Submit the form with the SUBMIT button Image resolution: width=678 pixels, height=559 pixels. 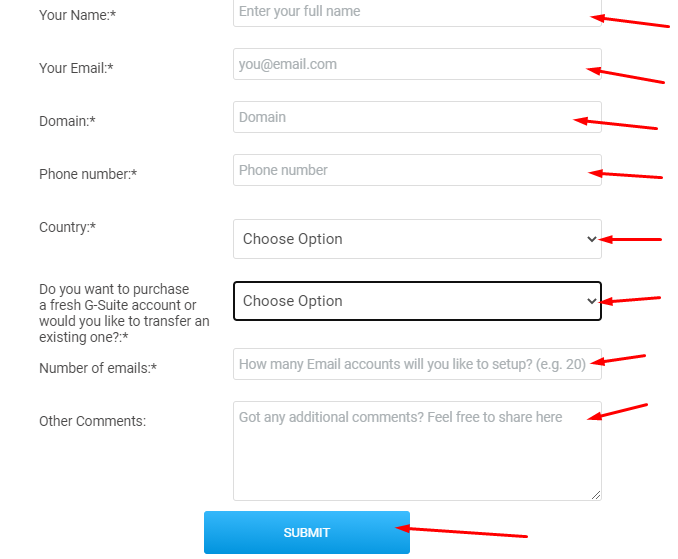tap(307, 532)
